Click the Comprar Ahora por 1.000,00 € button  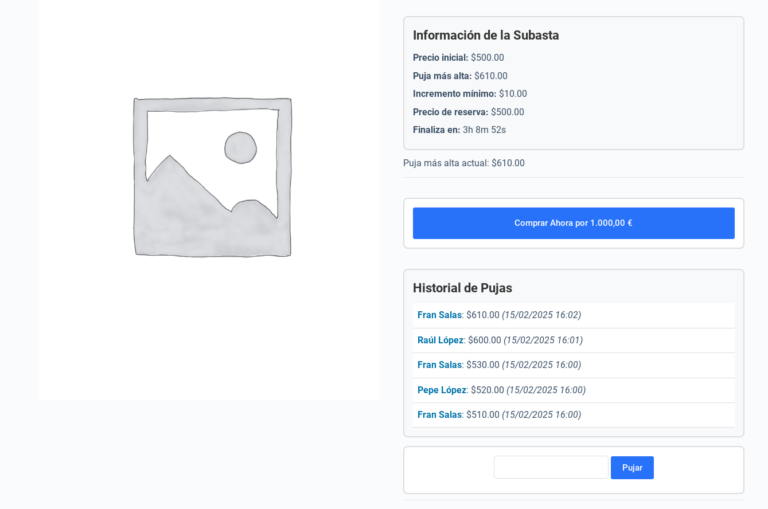tap(574, 223)
